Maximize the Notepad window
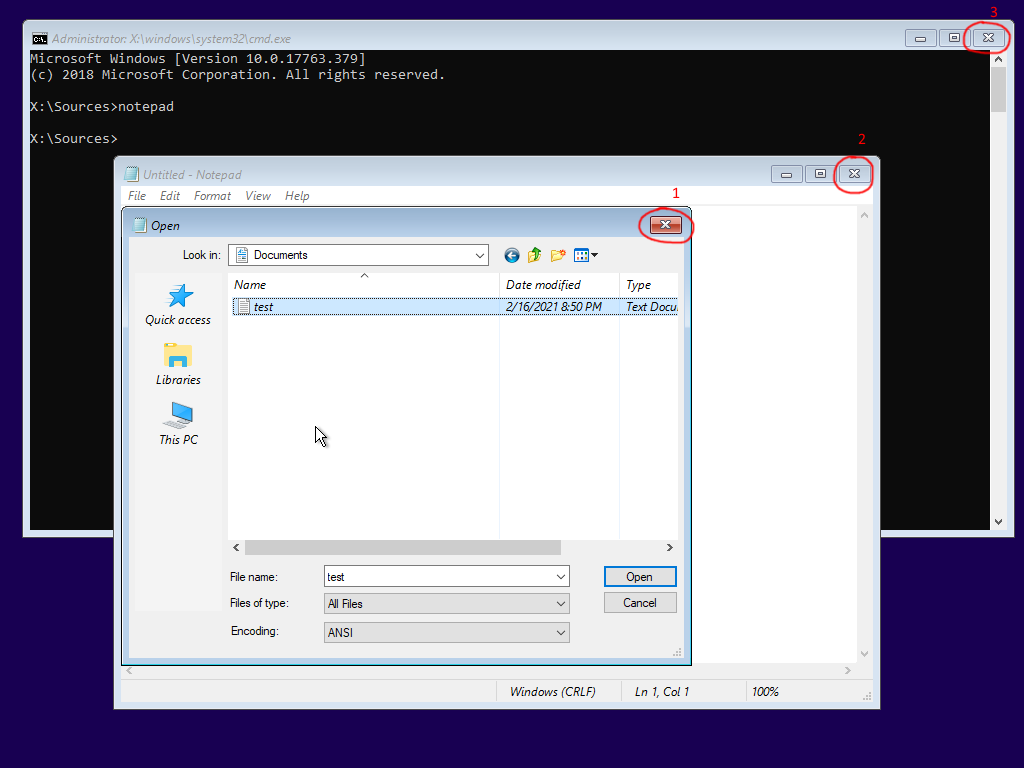Screen dimensions: 1024x768 pyautogui.click(x=820, y=174)
